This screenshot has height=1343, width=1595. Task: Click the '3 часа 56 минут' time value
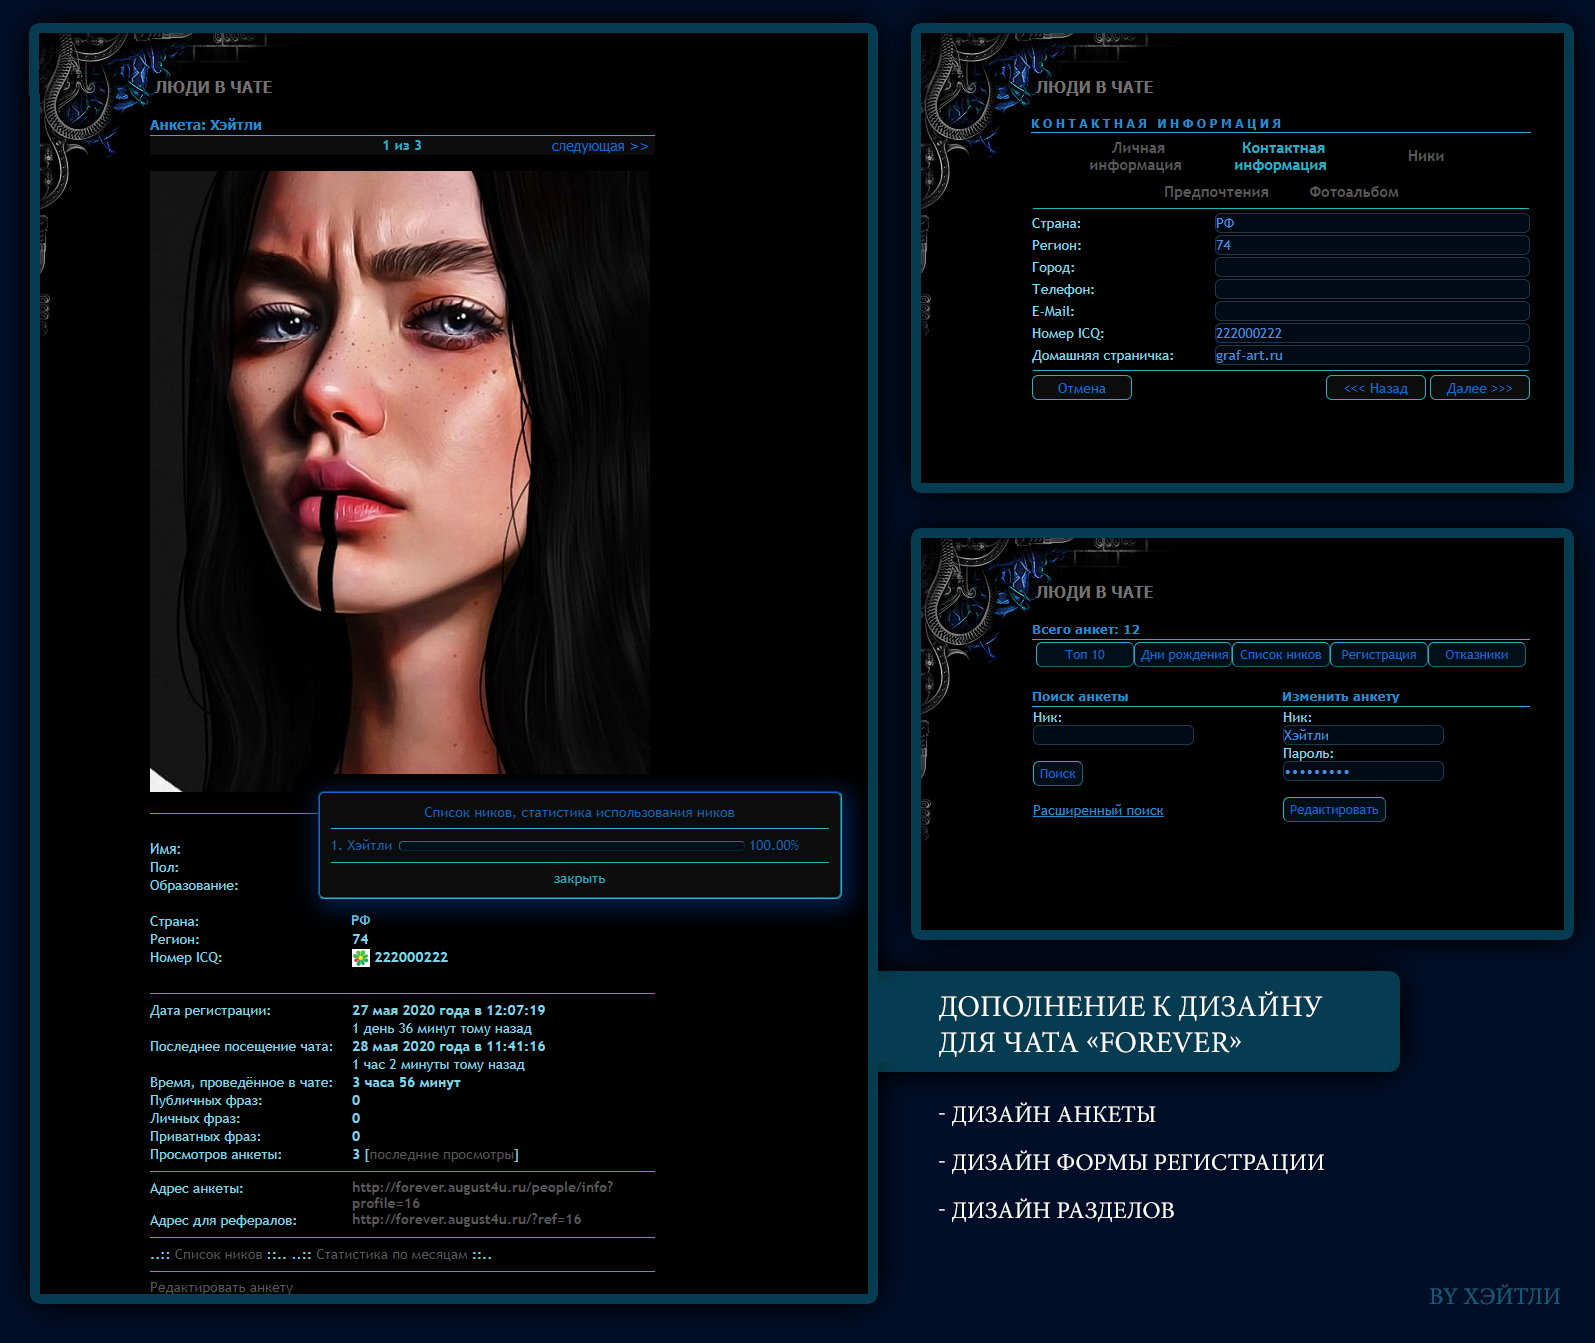(x=406, y=1083)
